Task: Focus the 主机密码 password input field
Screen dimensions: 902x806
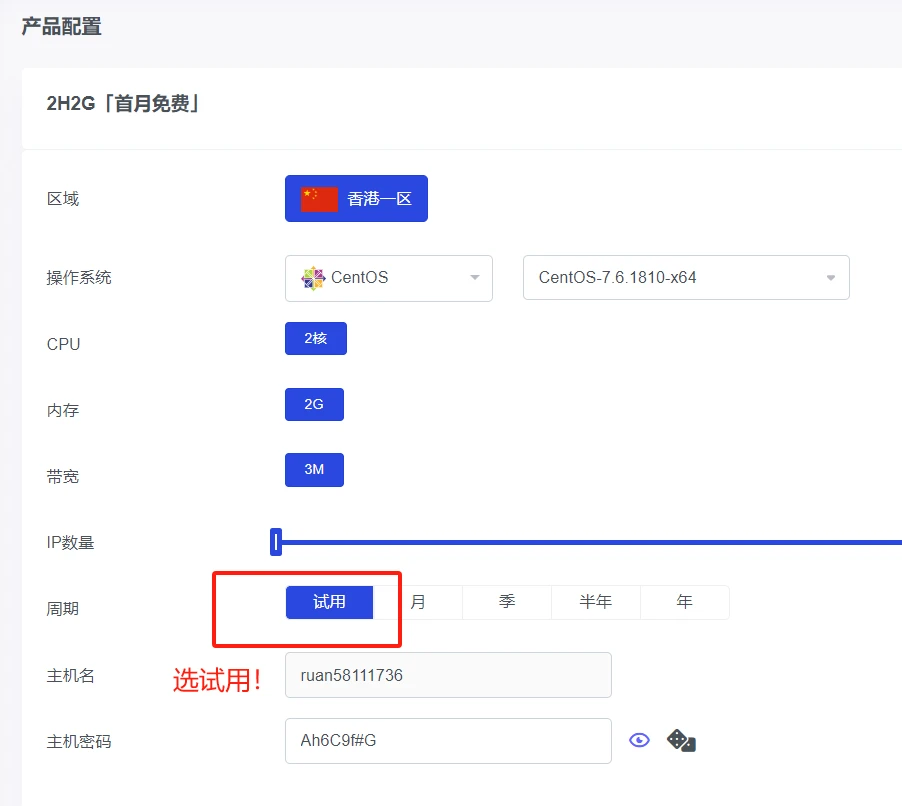Action: (448, 741)
